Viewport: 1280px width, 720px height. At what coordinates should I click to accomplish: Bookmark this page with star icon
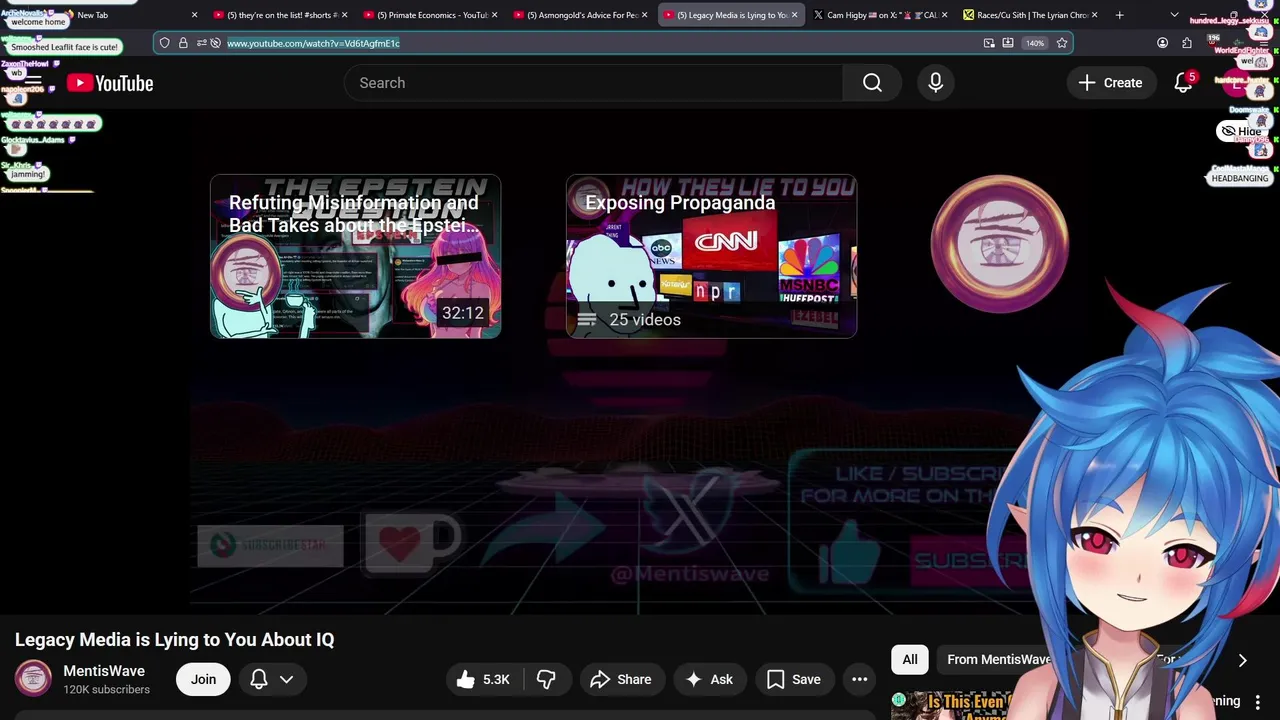point(1062,43)
